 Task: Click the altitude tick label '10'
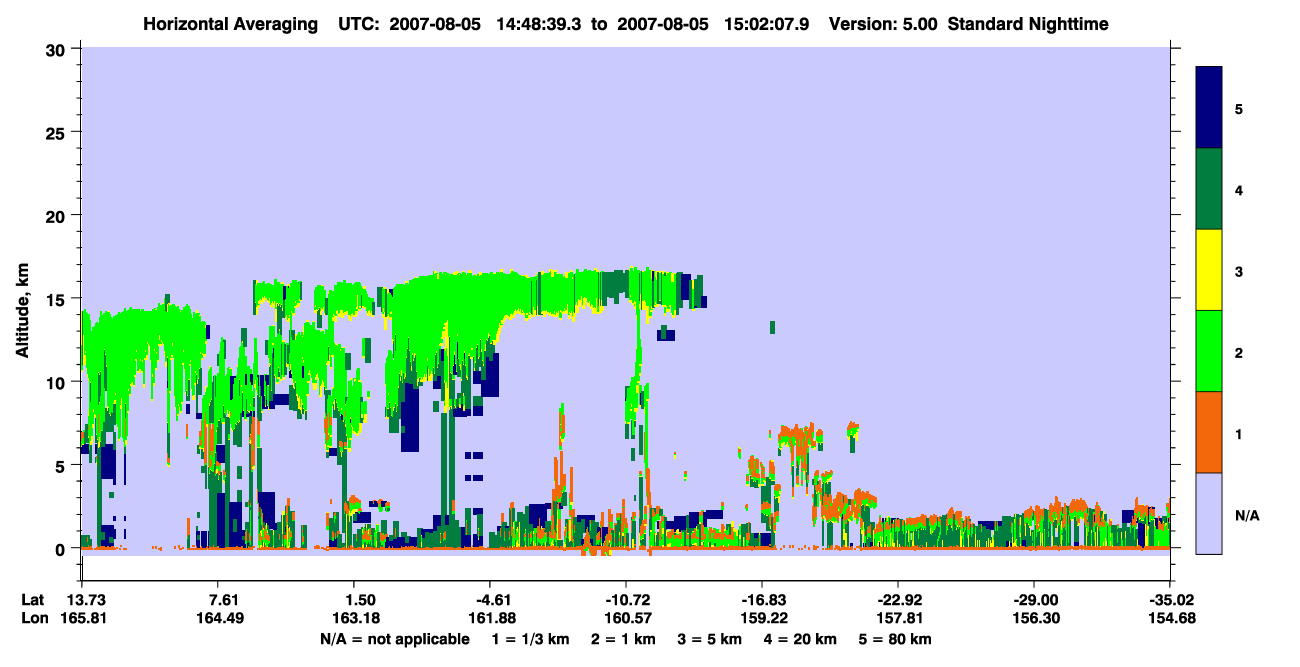[56, 382]
